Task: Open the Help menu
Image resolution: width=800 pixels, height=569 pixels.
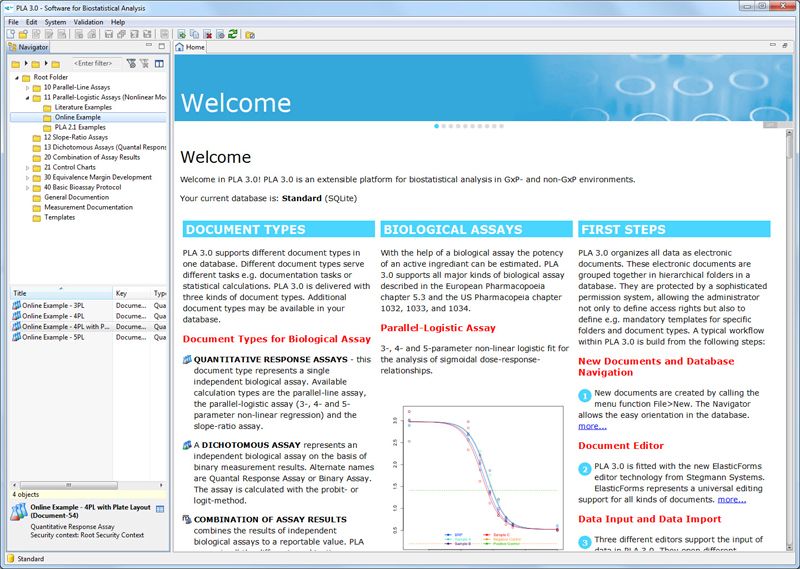Action: pos(118,22)
